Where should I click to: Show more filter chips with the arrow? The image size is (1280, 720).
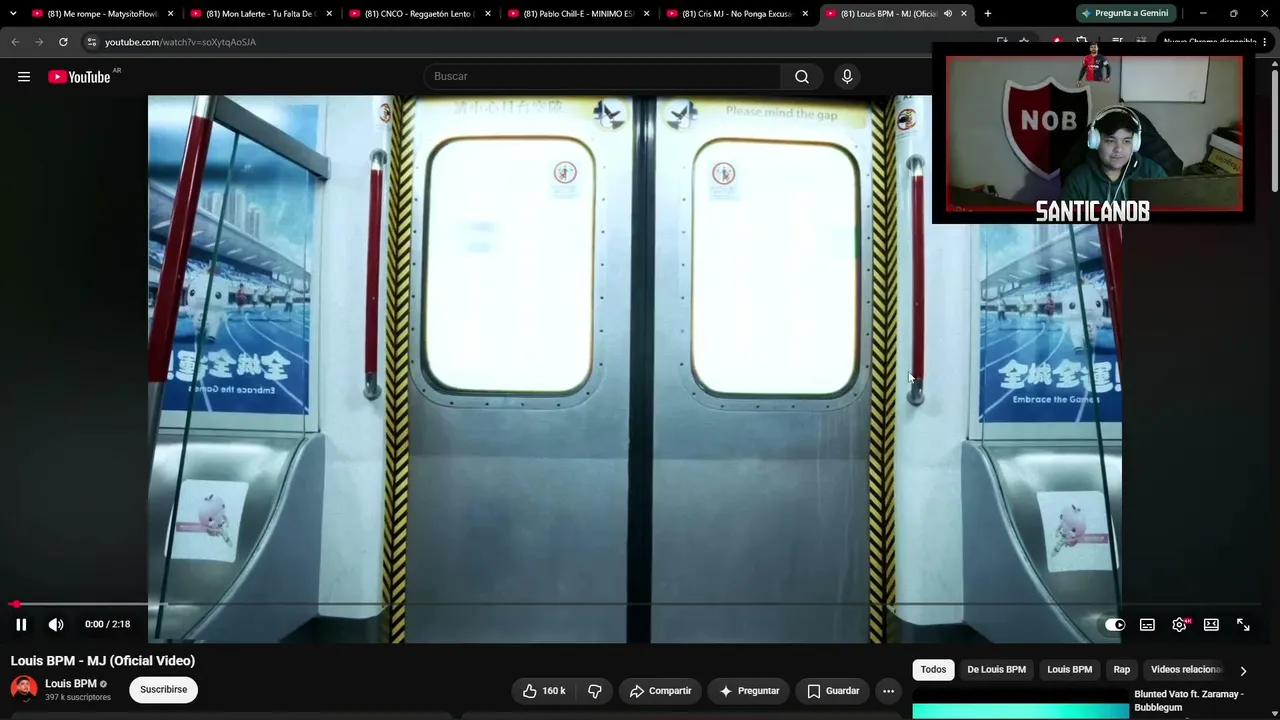click(1243, 671)
